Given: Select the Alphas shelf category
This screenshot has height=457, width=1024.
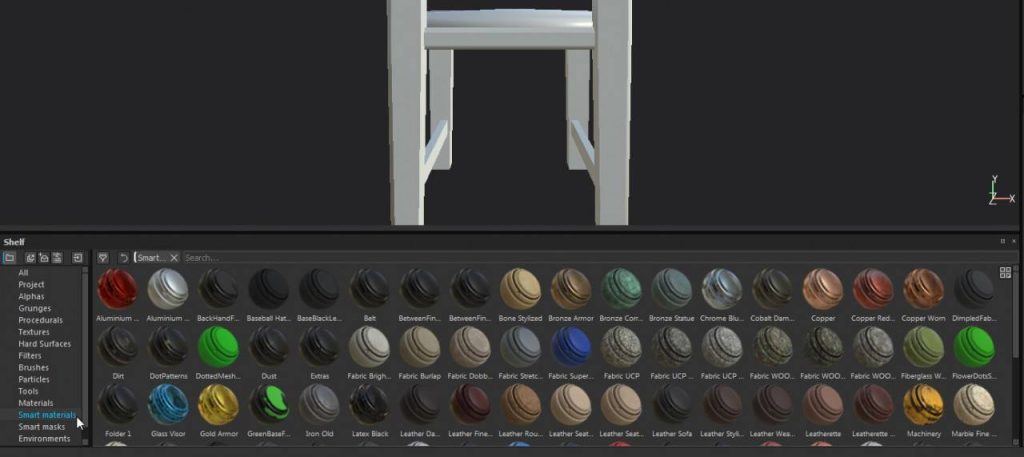Looking at the screenshot, I should [x=31, y=297].
